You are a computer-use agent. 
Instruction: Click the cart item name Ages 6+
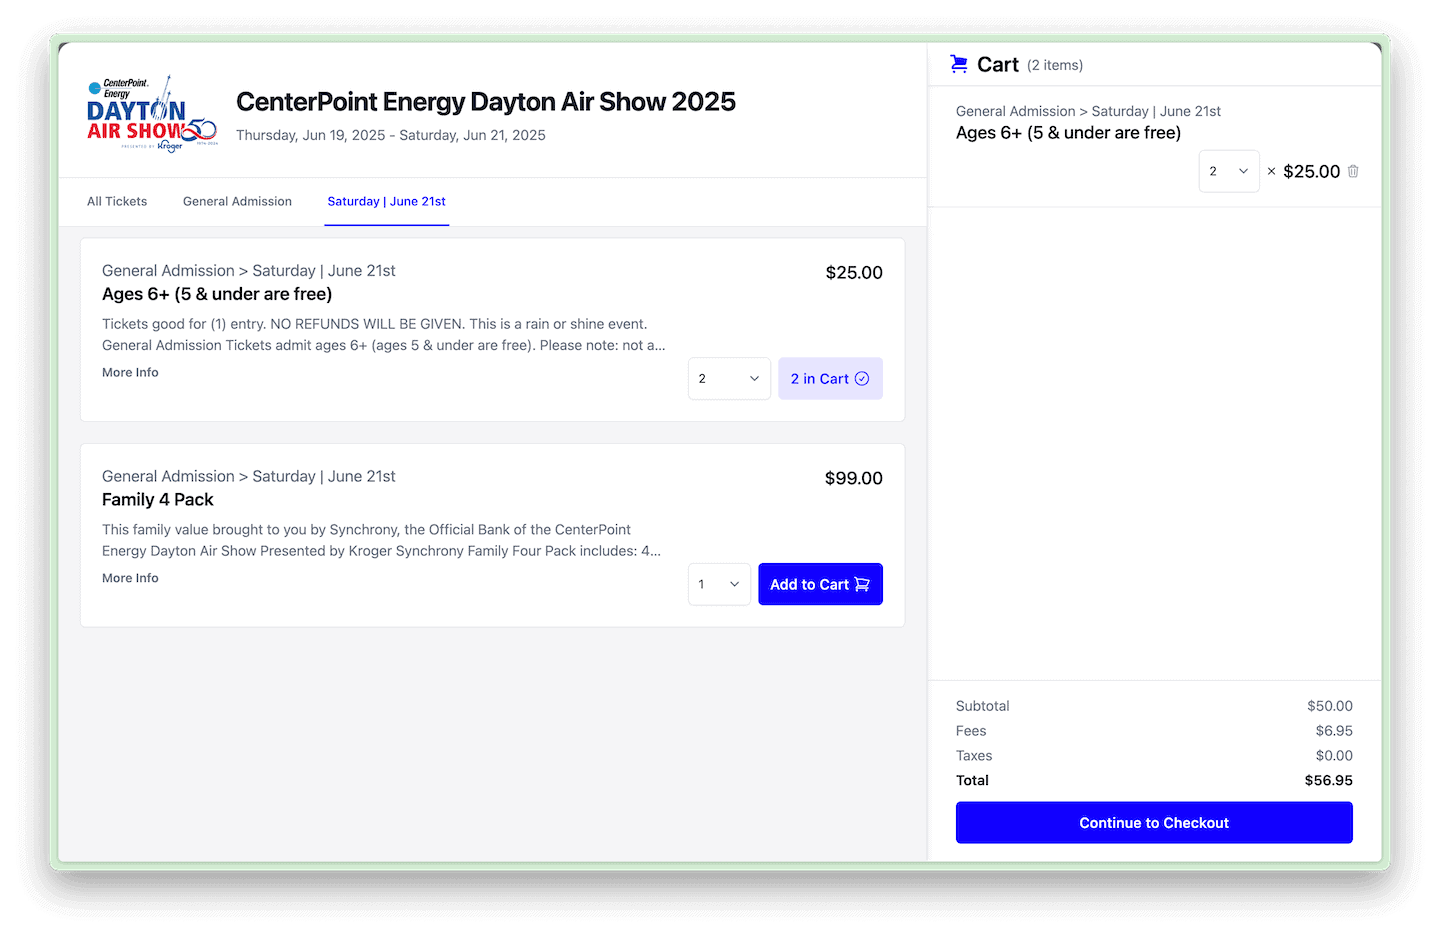pos(1068,133)
